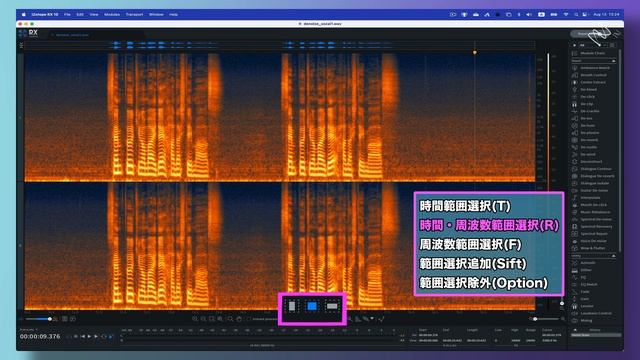Select the Frequency selection tool
640x360 pixels.
click(332, 306)
